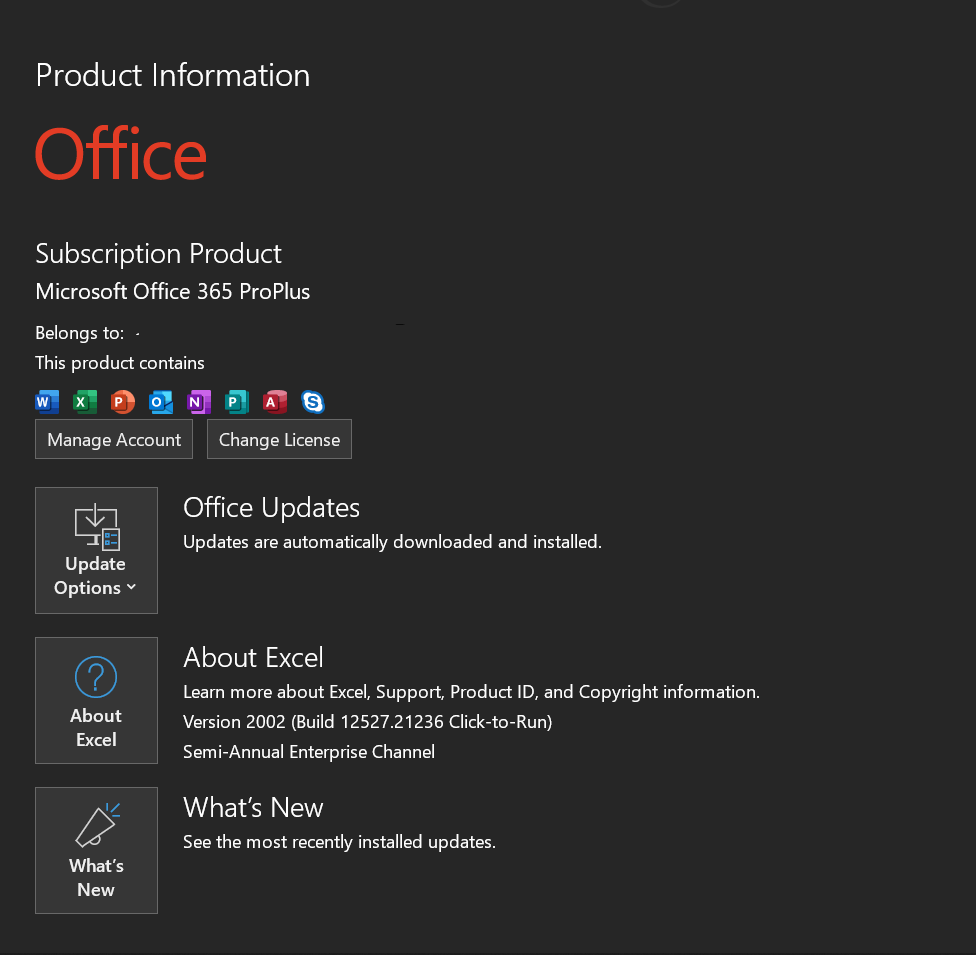Click the 'Learn more about Excel' description
Screen dimensions: 976x955
point(472,692)
